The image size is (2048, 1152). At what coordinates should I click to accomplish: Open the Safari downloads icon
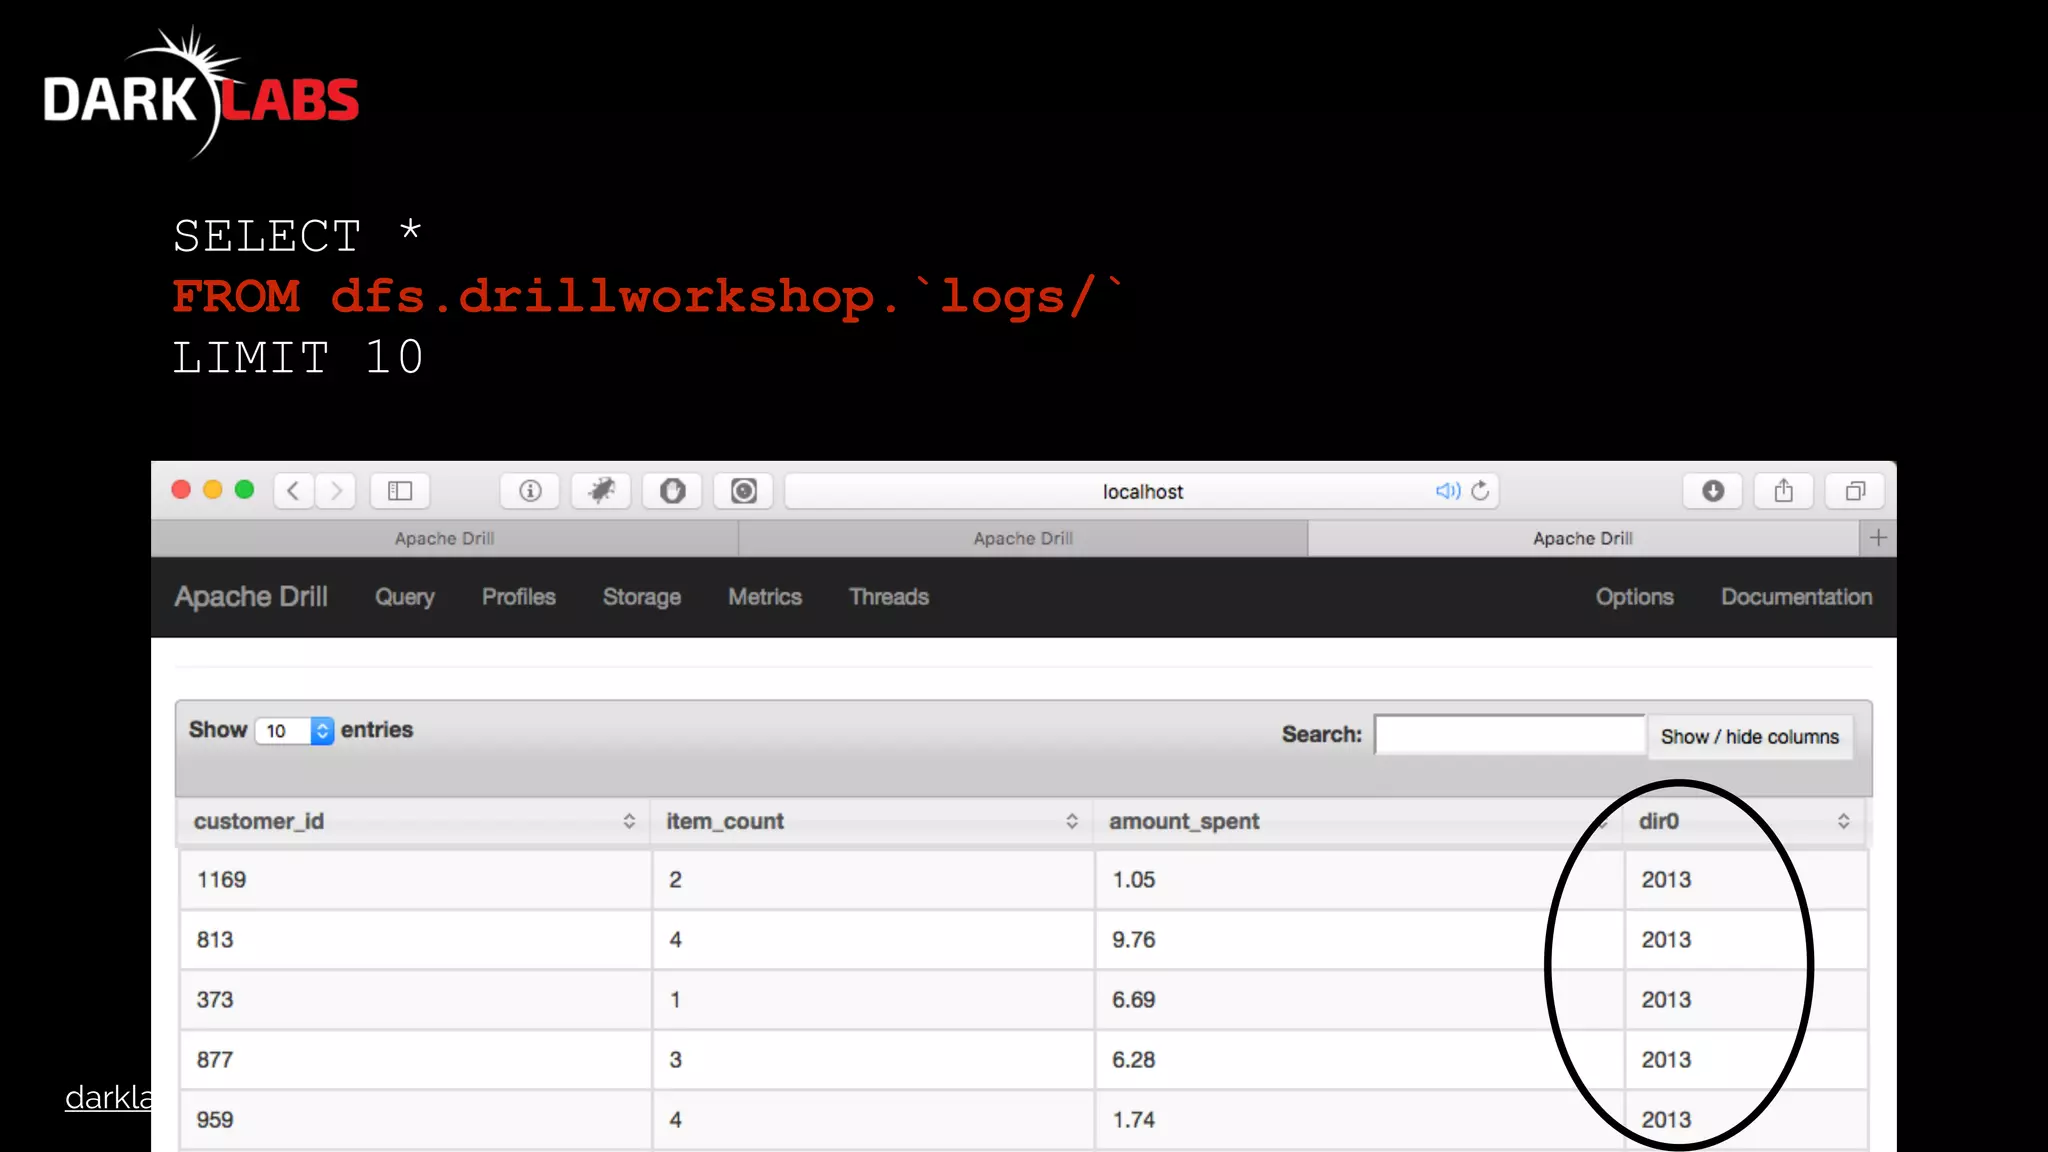tap(1713, 490)
